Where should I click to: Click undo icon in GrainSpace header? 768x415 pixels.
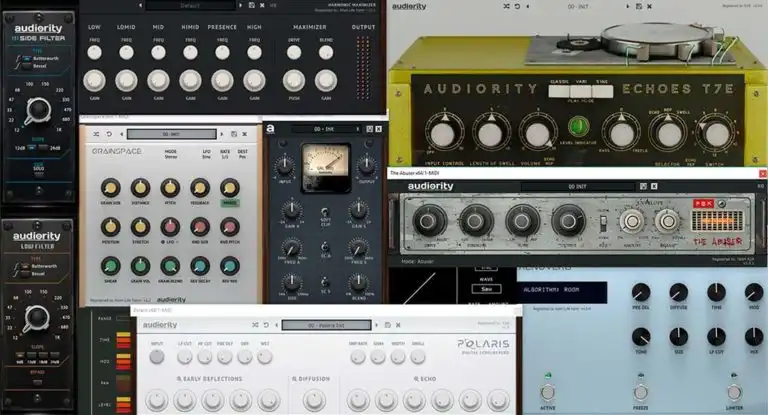pyautogui.click(x=109, y=134)
